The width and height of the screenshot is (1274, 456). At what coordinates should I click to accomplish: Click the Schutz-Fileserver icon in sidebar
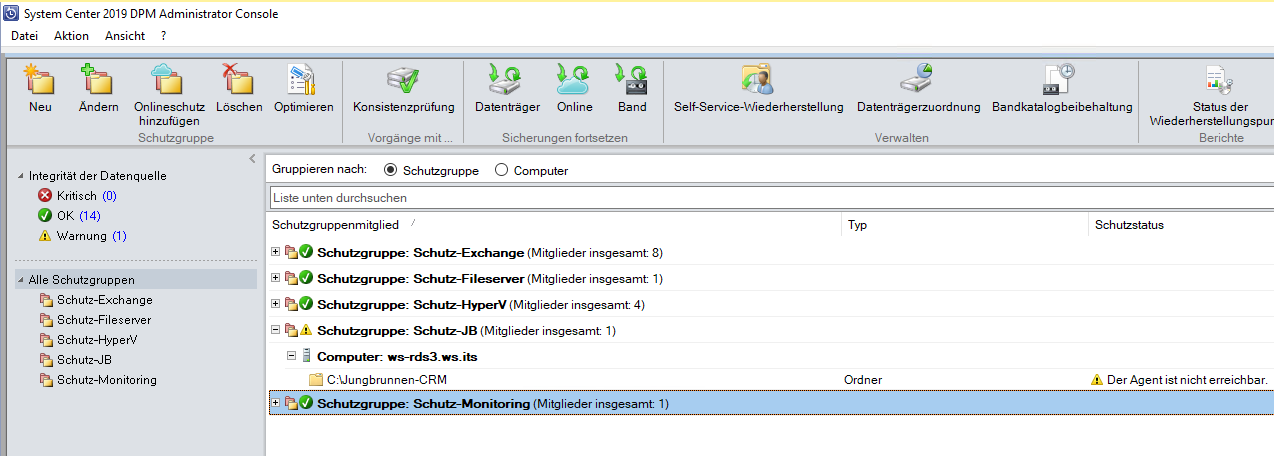(45, 320)
